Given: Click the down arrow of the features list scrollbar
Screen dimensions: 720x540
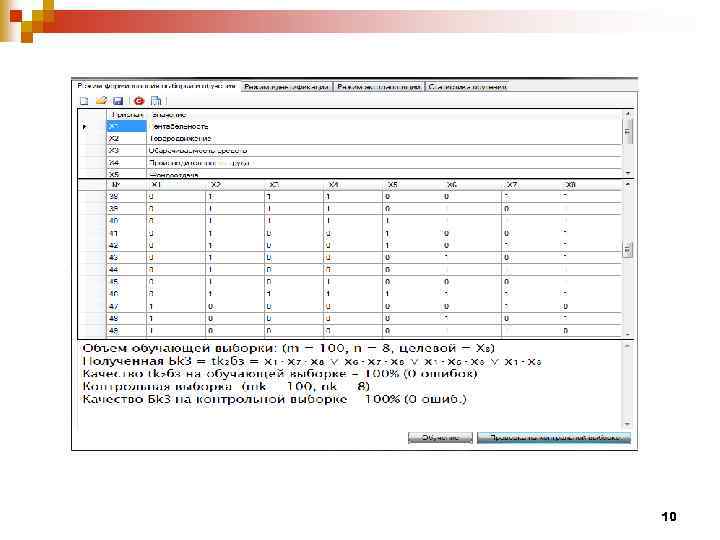Looking at the screenshot, I should coord(628,173).
